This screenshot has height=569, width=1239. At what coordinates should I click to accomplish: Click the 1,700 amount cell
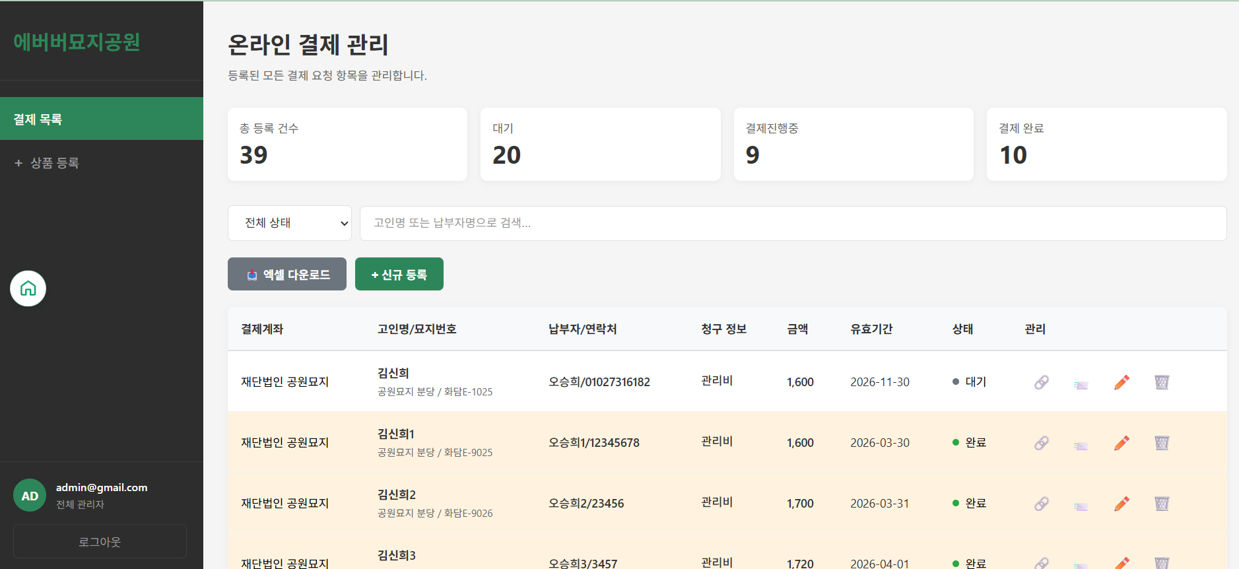[x=800, y=504]
